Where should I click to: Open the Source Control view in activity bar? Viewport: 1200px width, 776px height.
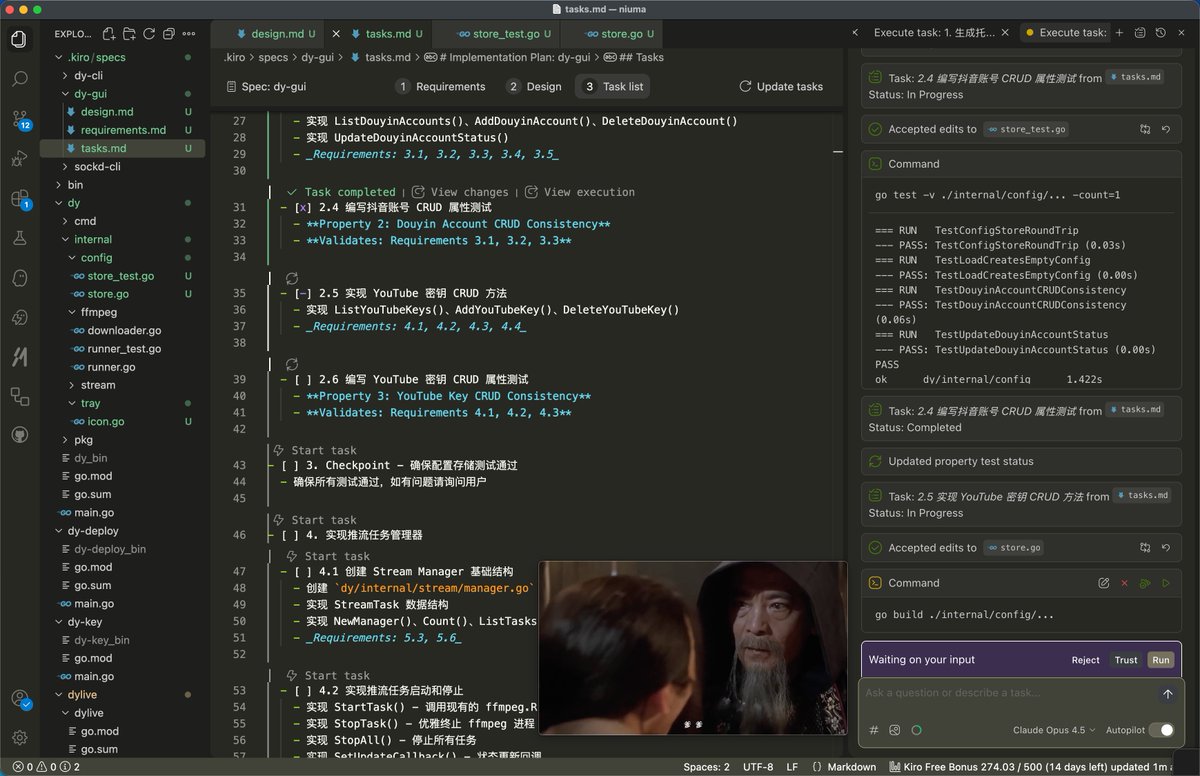coord(18,118)
